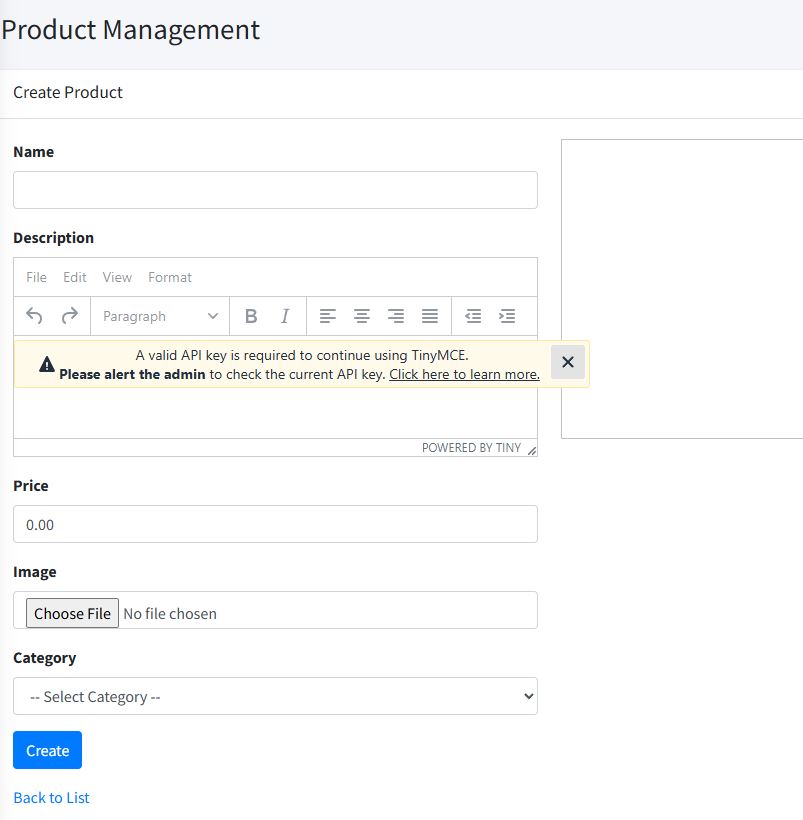Image resolution: width=803 pixels, height=820 pixels.
Task: Click the Redo arrow in editor toolbar
Action: (69, 316)
